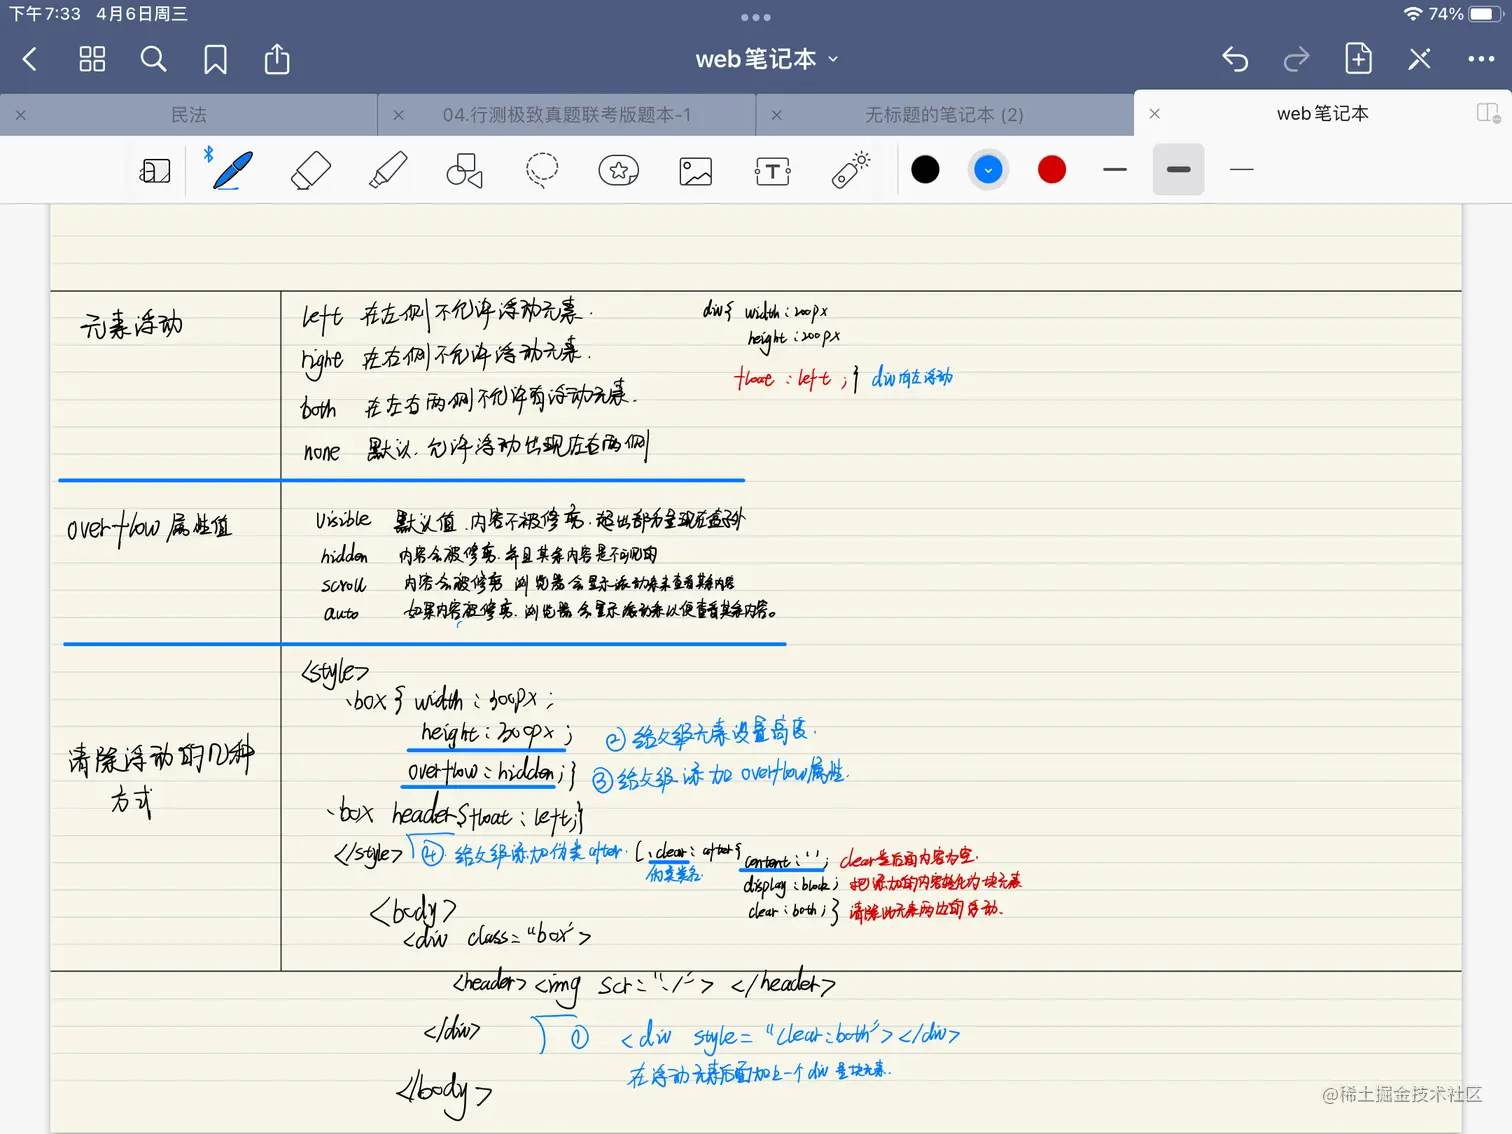1512x1134 pixels.
Task: Select the Text box tool
Action: click(773, 171)
